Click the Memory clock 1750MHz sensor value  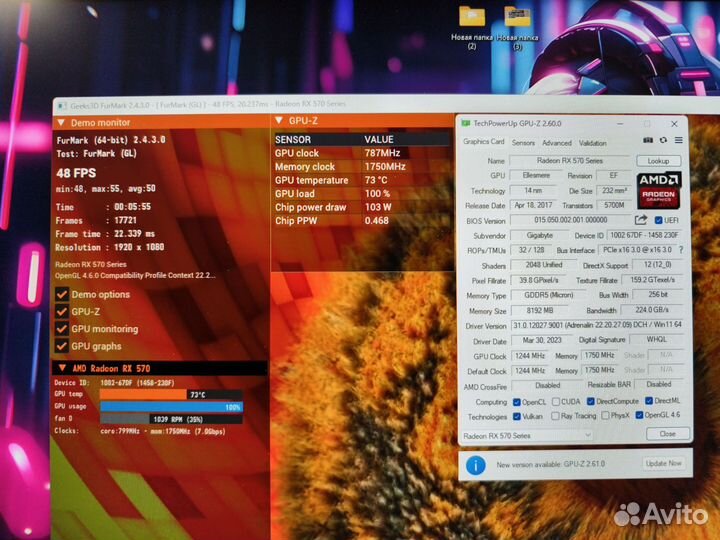pyautogui.click(x=385, y=167)
